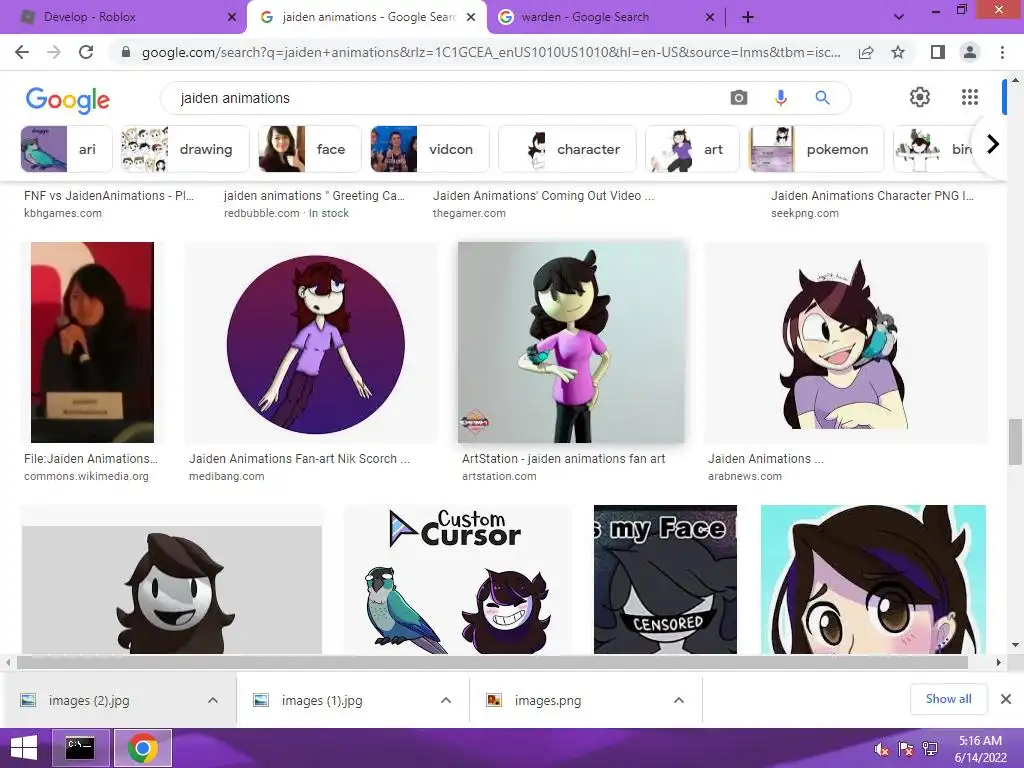Click Show all downloads
Image resolution: width=1024 pixels, height=768 pixels.
tap(948, 699)
